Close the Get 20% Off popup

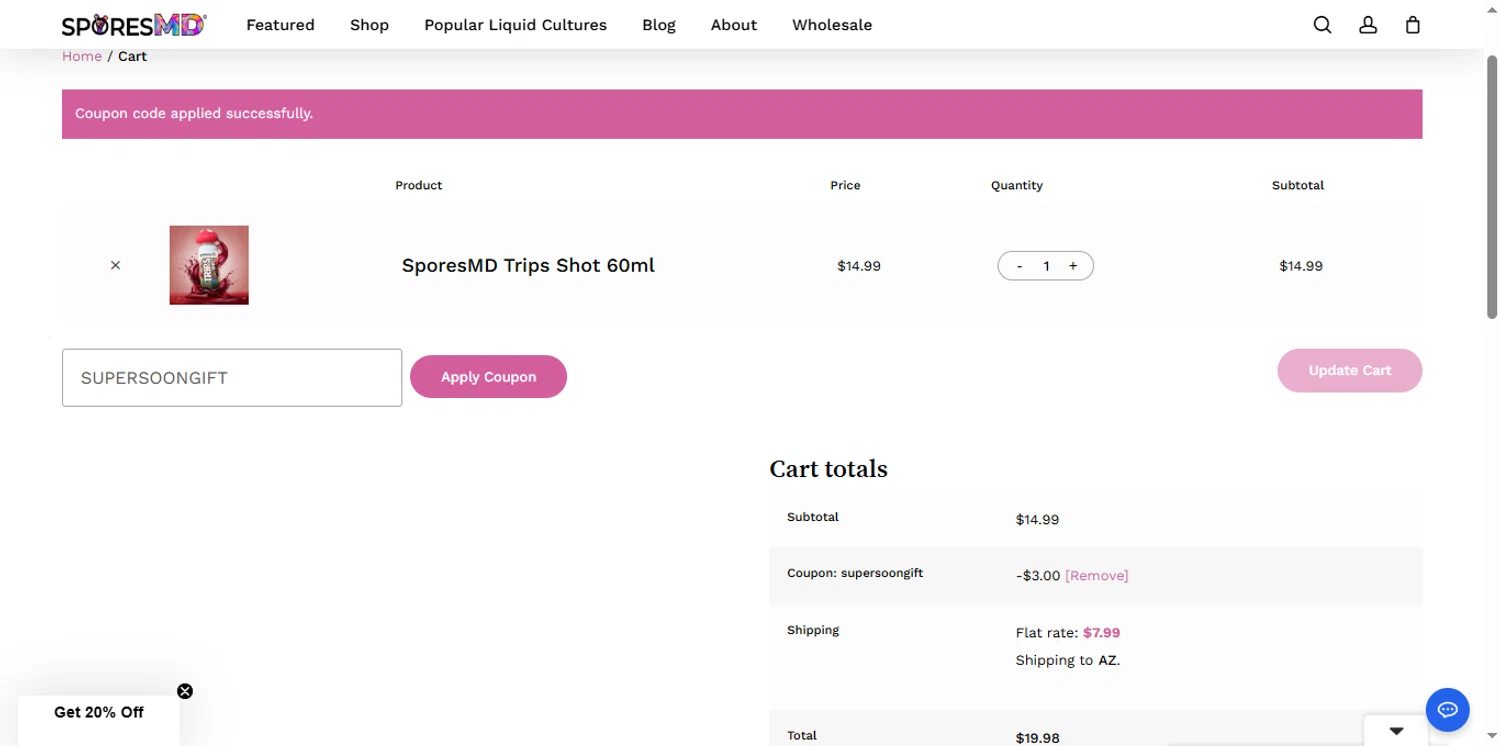pyautogui.click(x=185, y=691)
